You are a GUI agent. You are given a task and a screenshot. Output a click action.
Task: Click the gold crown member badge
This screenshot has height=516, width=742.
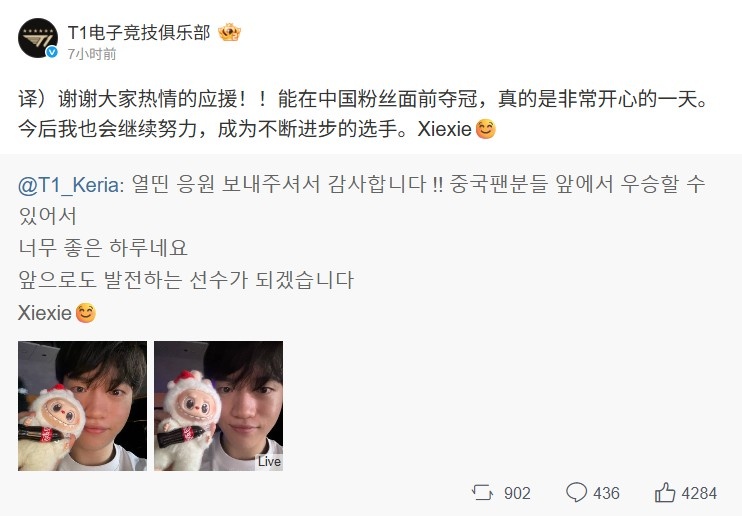coord(230,32)
